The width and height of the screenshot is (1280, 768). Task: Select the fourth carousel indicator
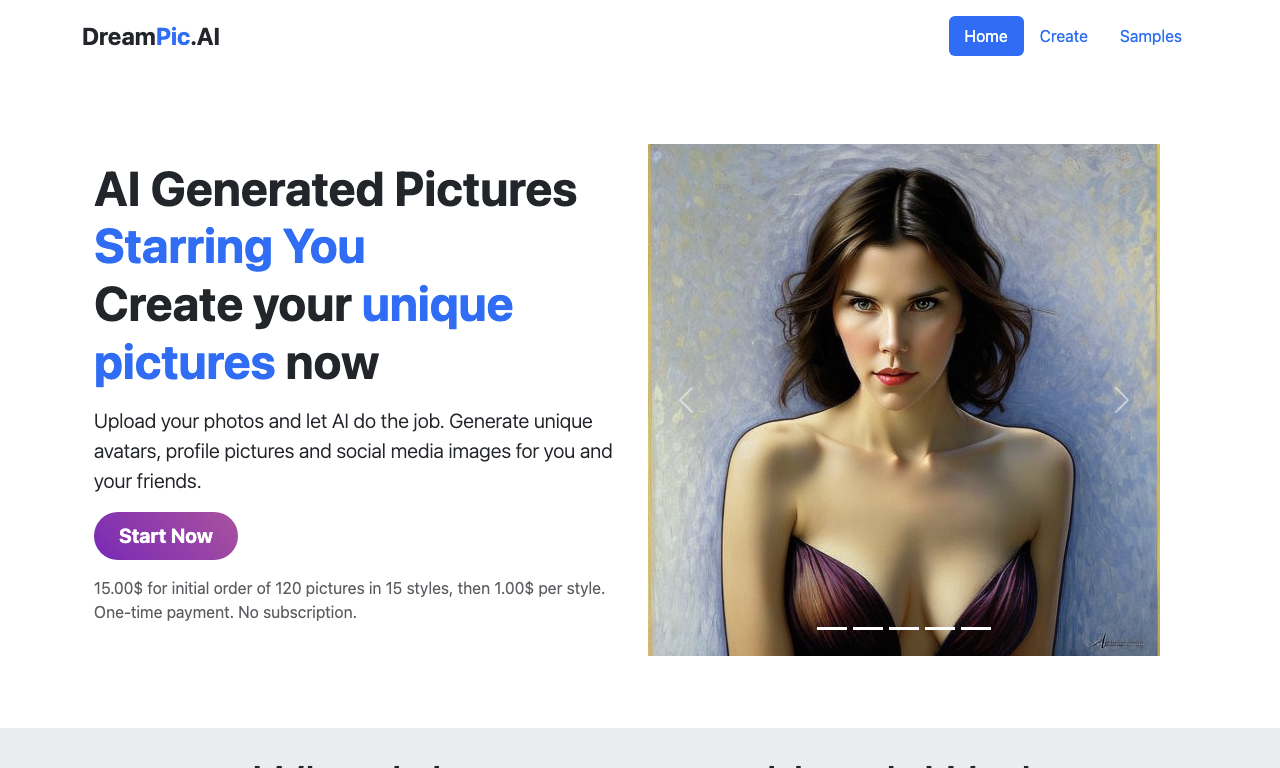[x=940, y=628]
